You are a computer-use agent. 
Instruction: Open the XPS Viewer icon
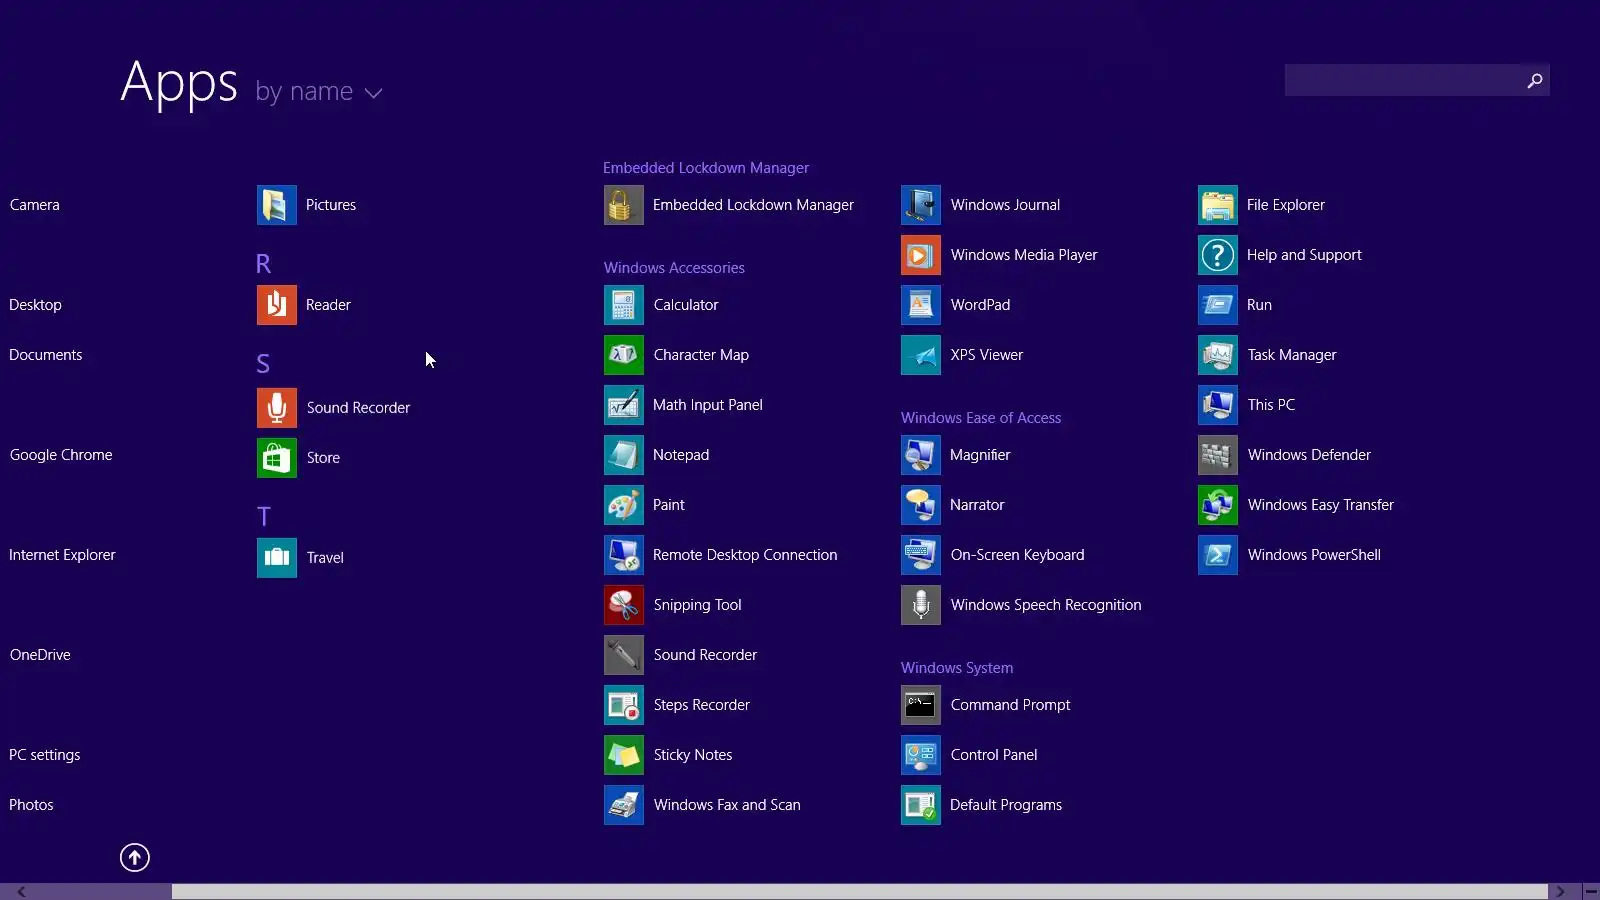921,355
